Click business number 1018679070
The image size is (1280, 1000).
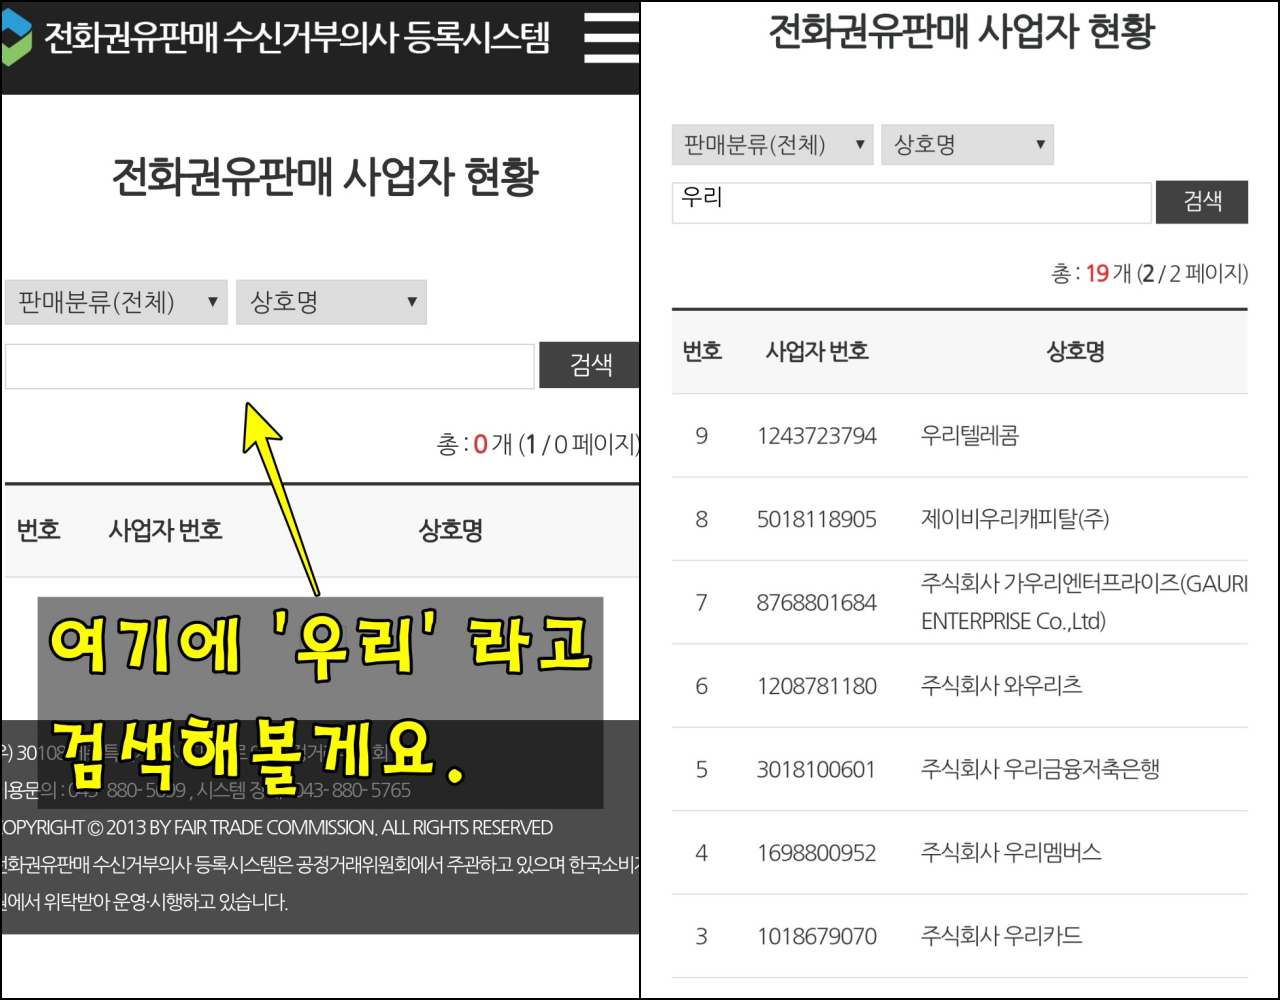817,937
